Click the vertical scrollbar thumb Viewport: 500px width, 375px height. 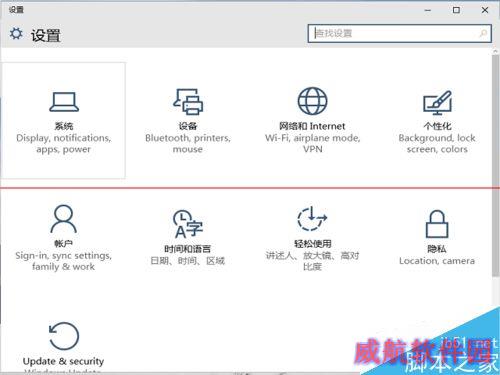click(x=496, y=165)
